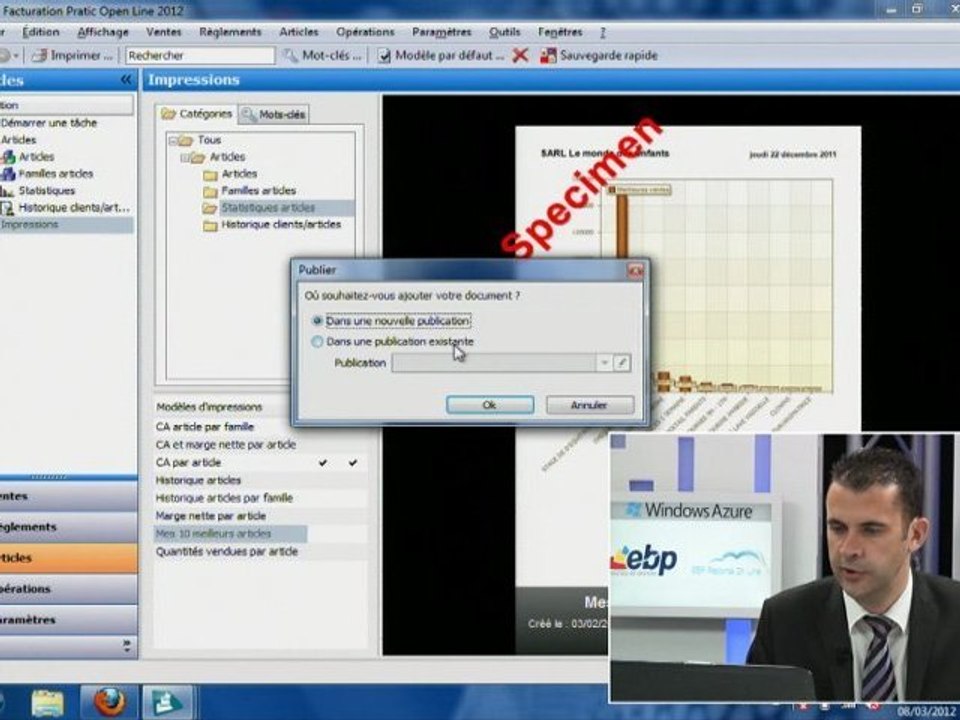Select Dans une publication existante option

tap(317, 342)
